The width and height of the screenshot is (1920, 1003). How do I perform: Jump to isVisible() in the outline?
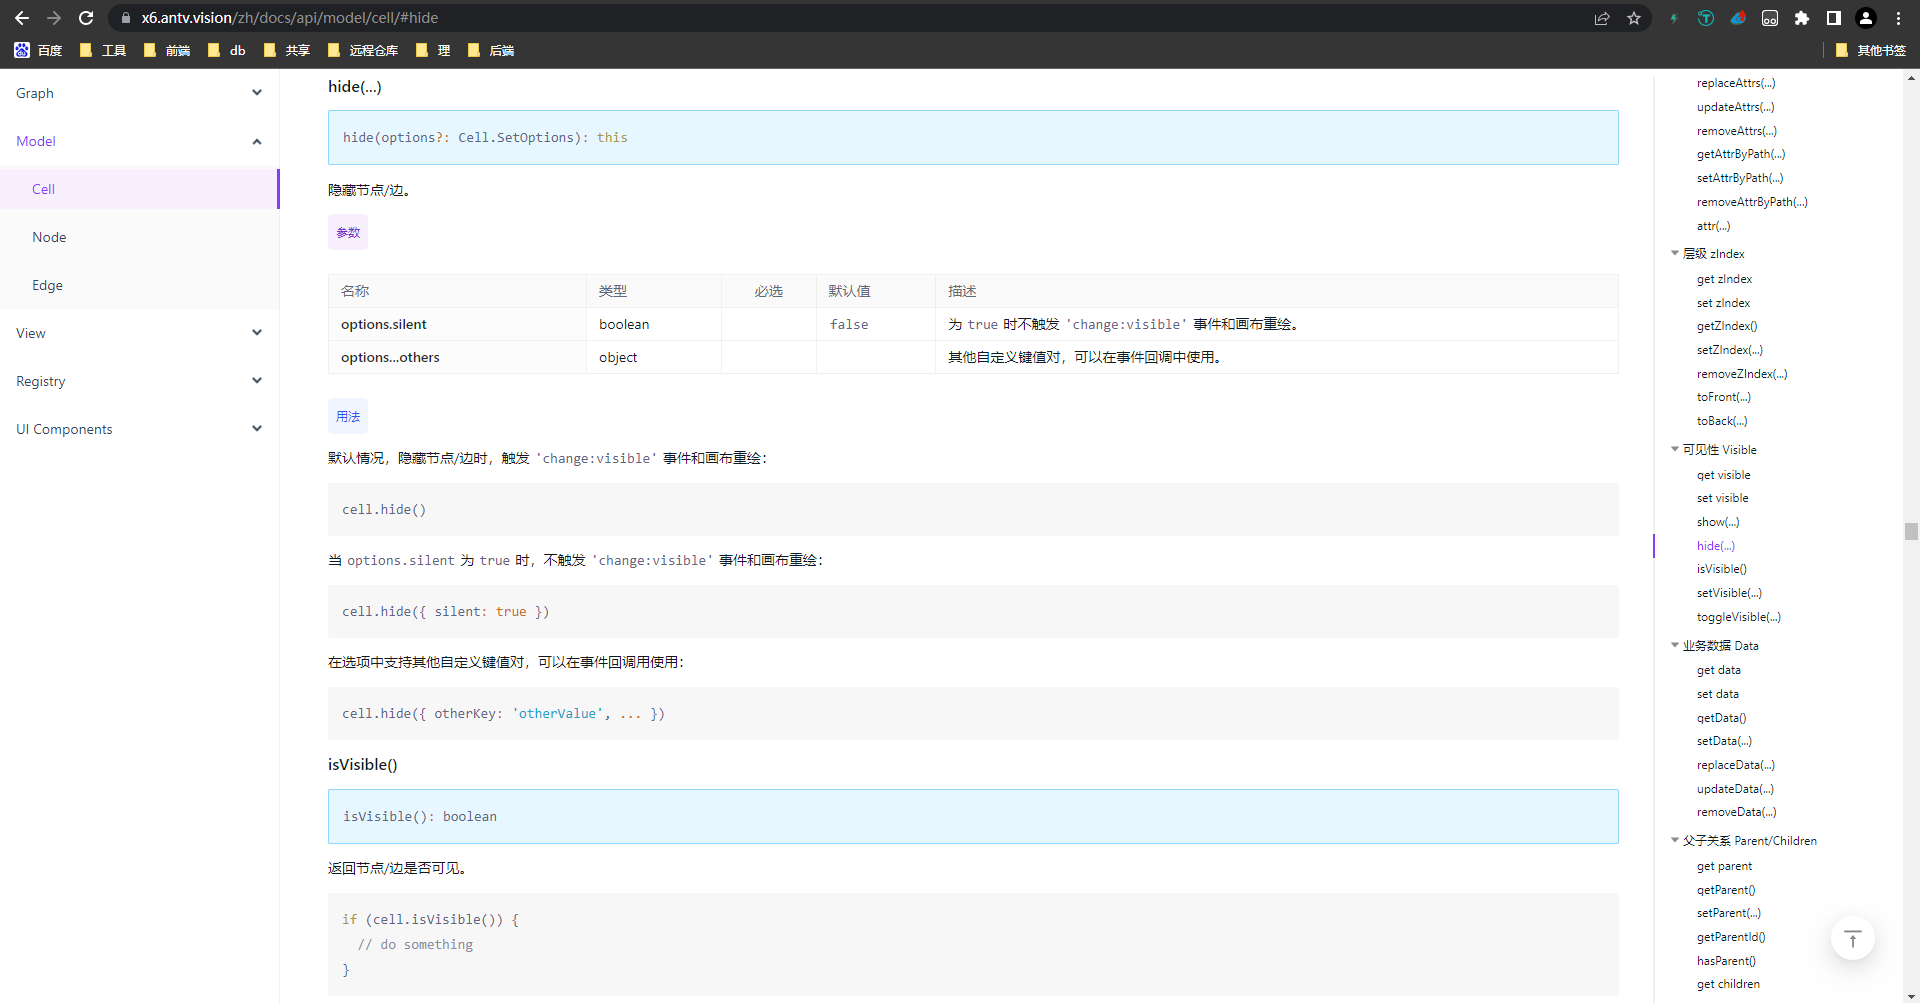pyautogui.click(x=1721, y=569)
